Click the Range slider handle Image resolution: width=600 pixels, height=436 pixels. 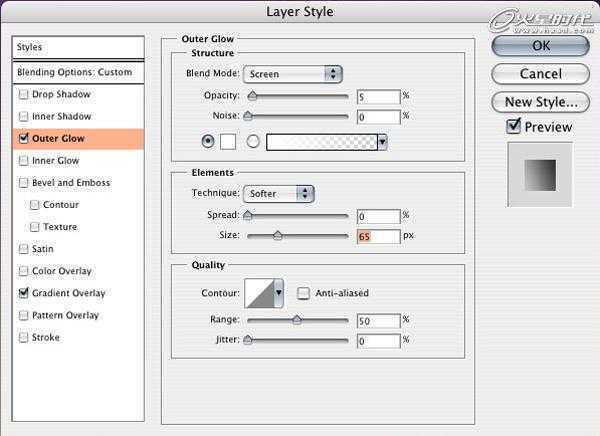[x=297, y=320]
